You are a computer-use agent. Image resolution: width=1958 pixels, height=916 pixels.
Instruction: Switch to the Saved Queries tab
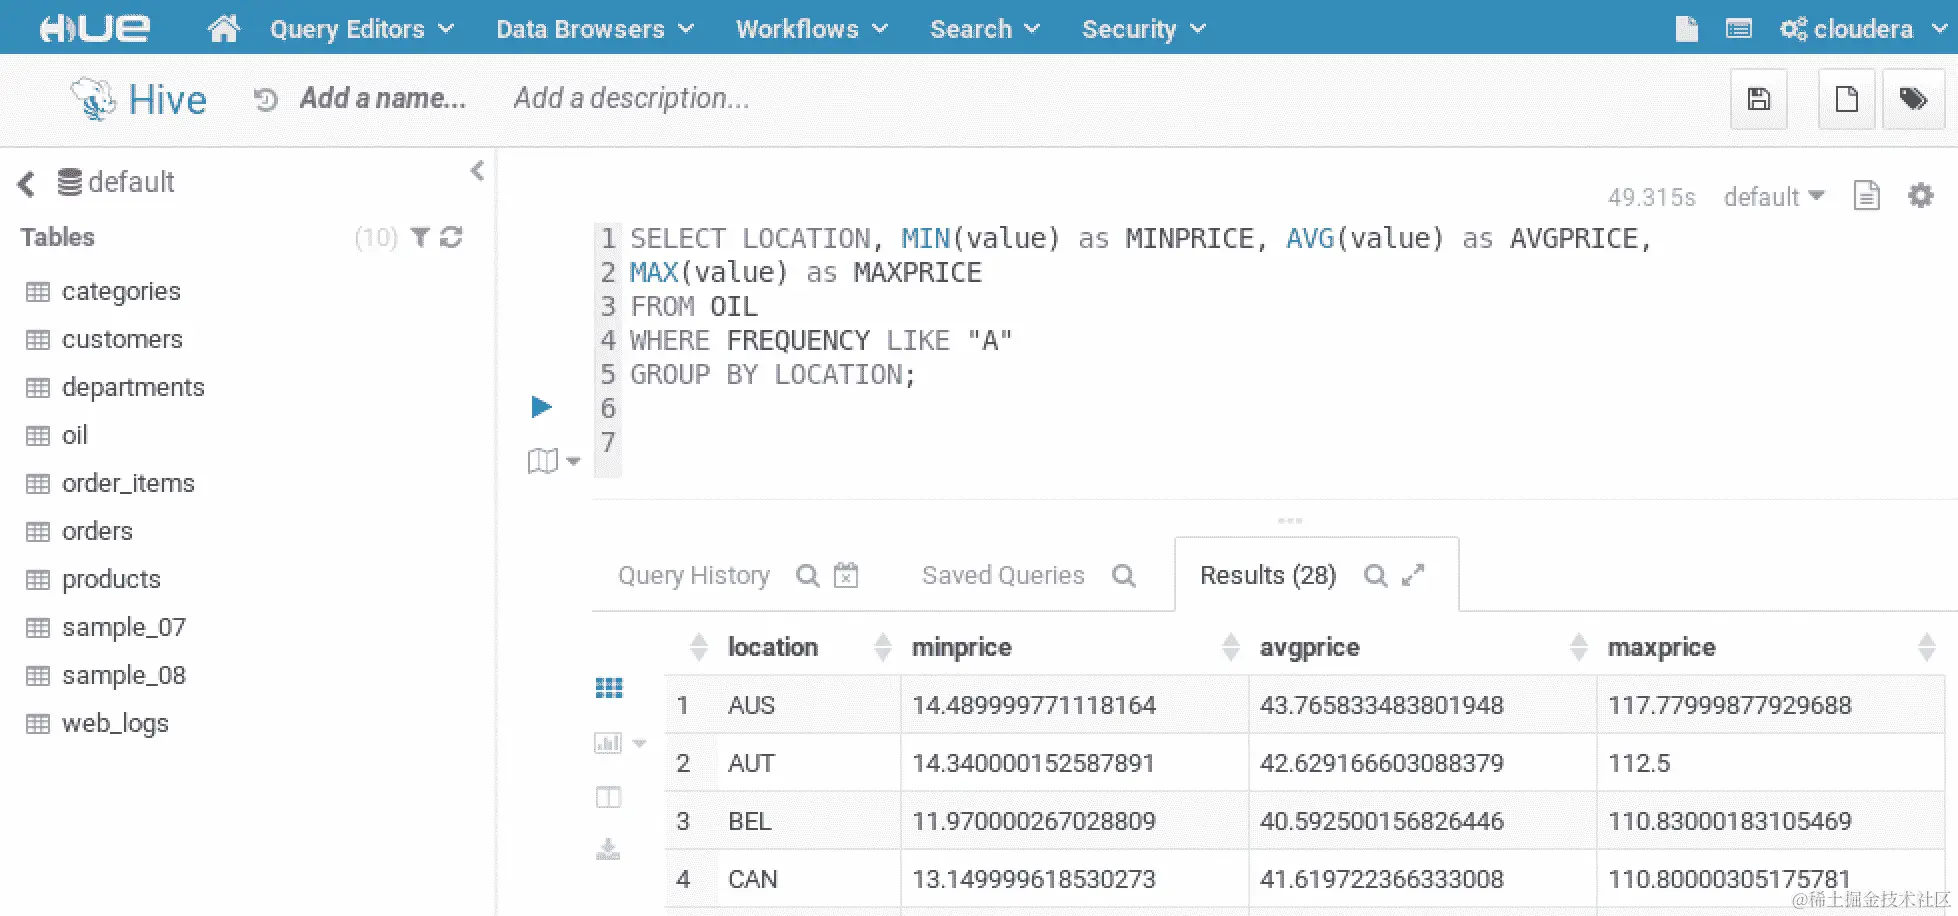point(1003,576)
